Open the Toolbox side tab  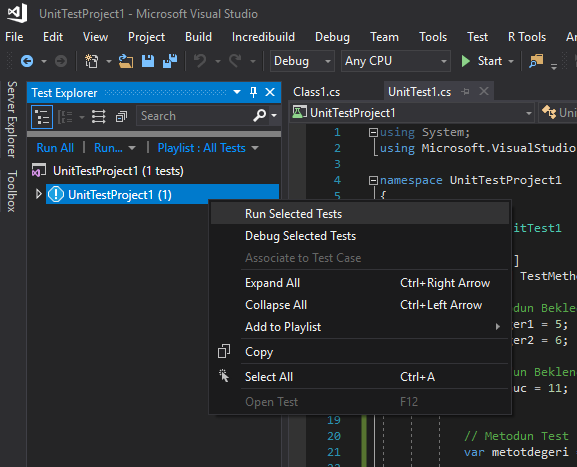[x=12, y=191]
